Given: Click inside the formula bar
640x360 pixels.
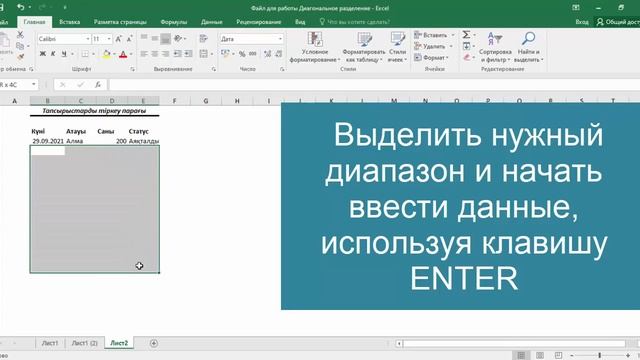Looking at the screenshot, I should pos(373,84).
